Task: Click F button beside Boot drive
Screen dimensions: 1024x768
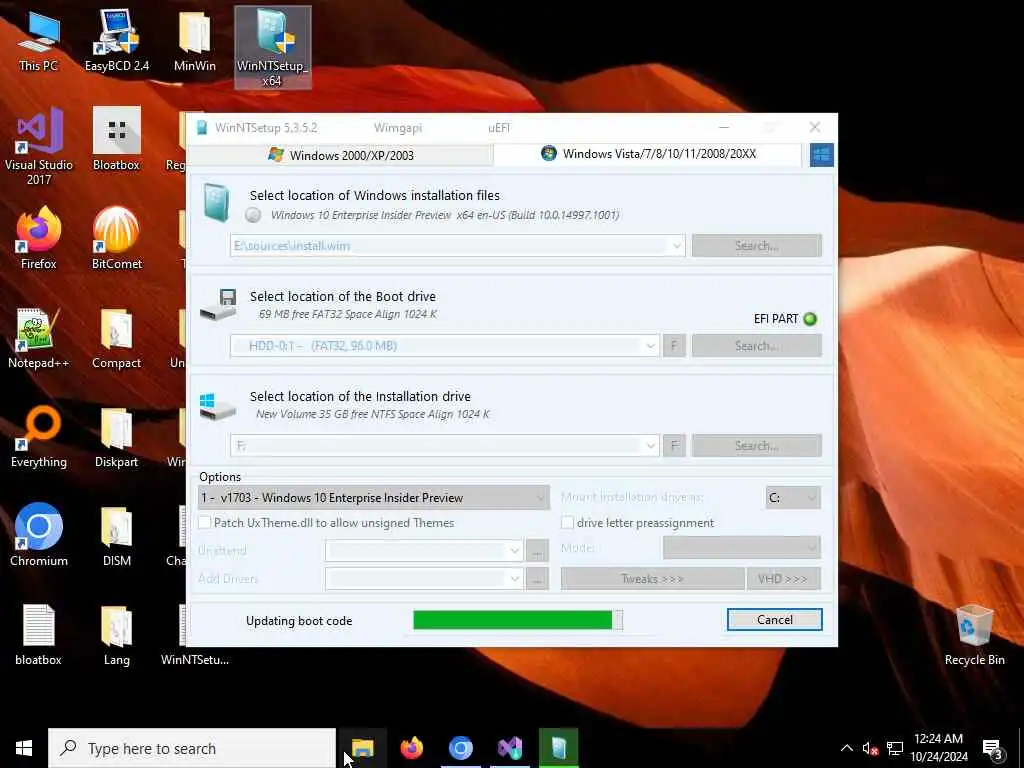Action: click(674, 345)
